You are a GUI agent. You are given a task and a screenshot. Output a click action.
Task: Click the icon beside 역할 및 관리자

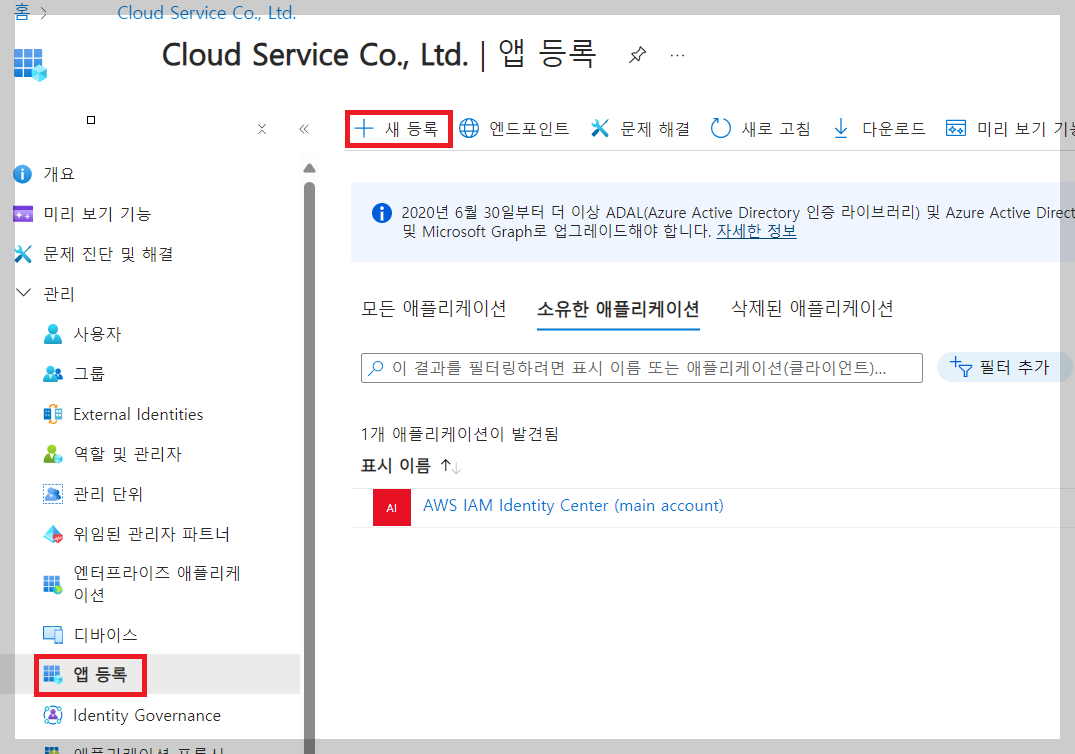click(53, 454)
